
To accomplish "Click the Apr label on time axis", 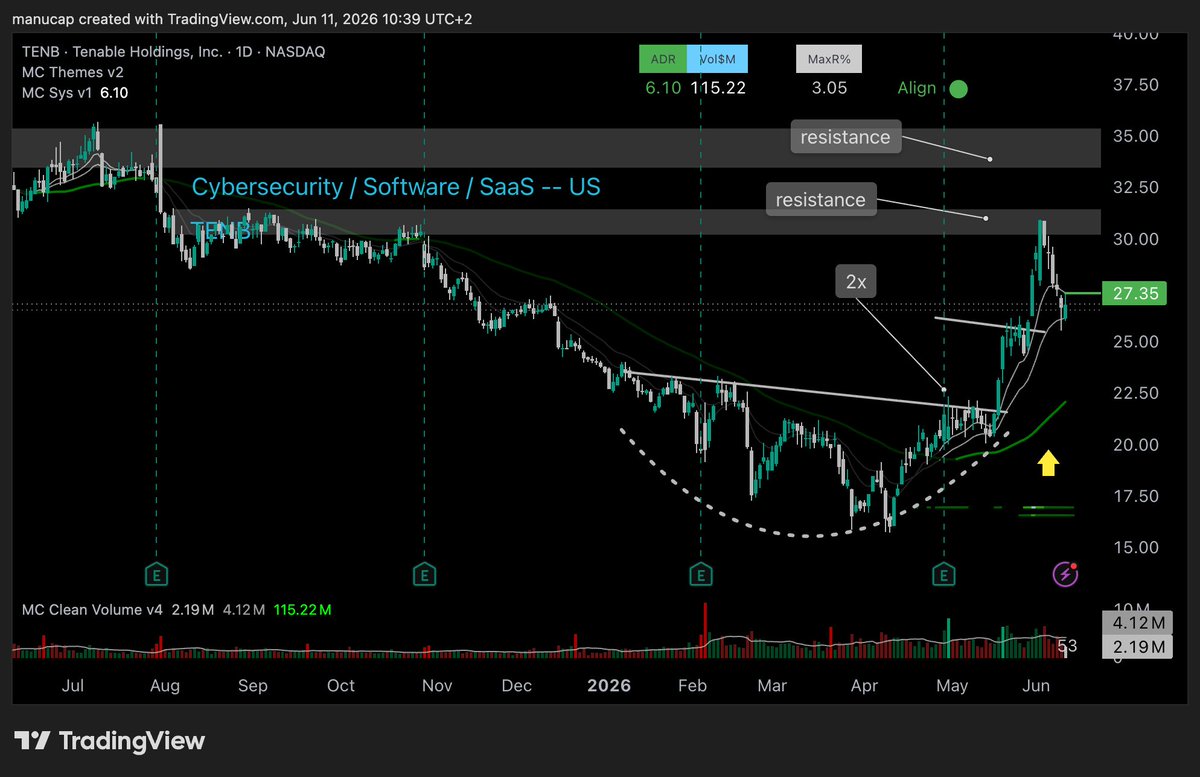I will 864,686.
